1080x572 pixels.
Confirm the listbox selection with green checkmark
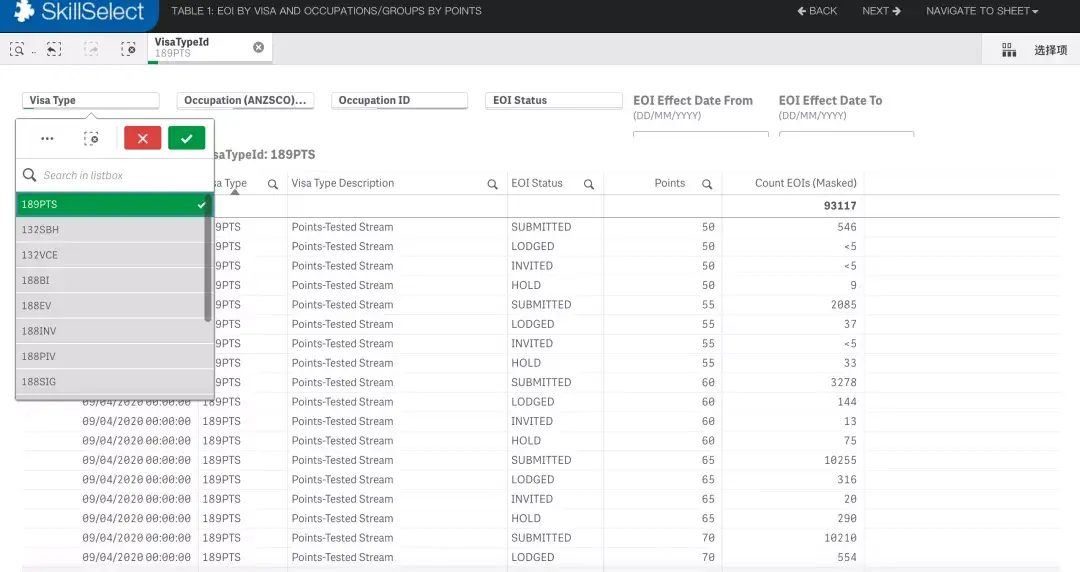pos(186,138)
